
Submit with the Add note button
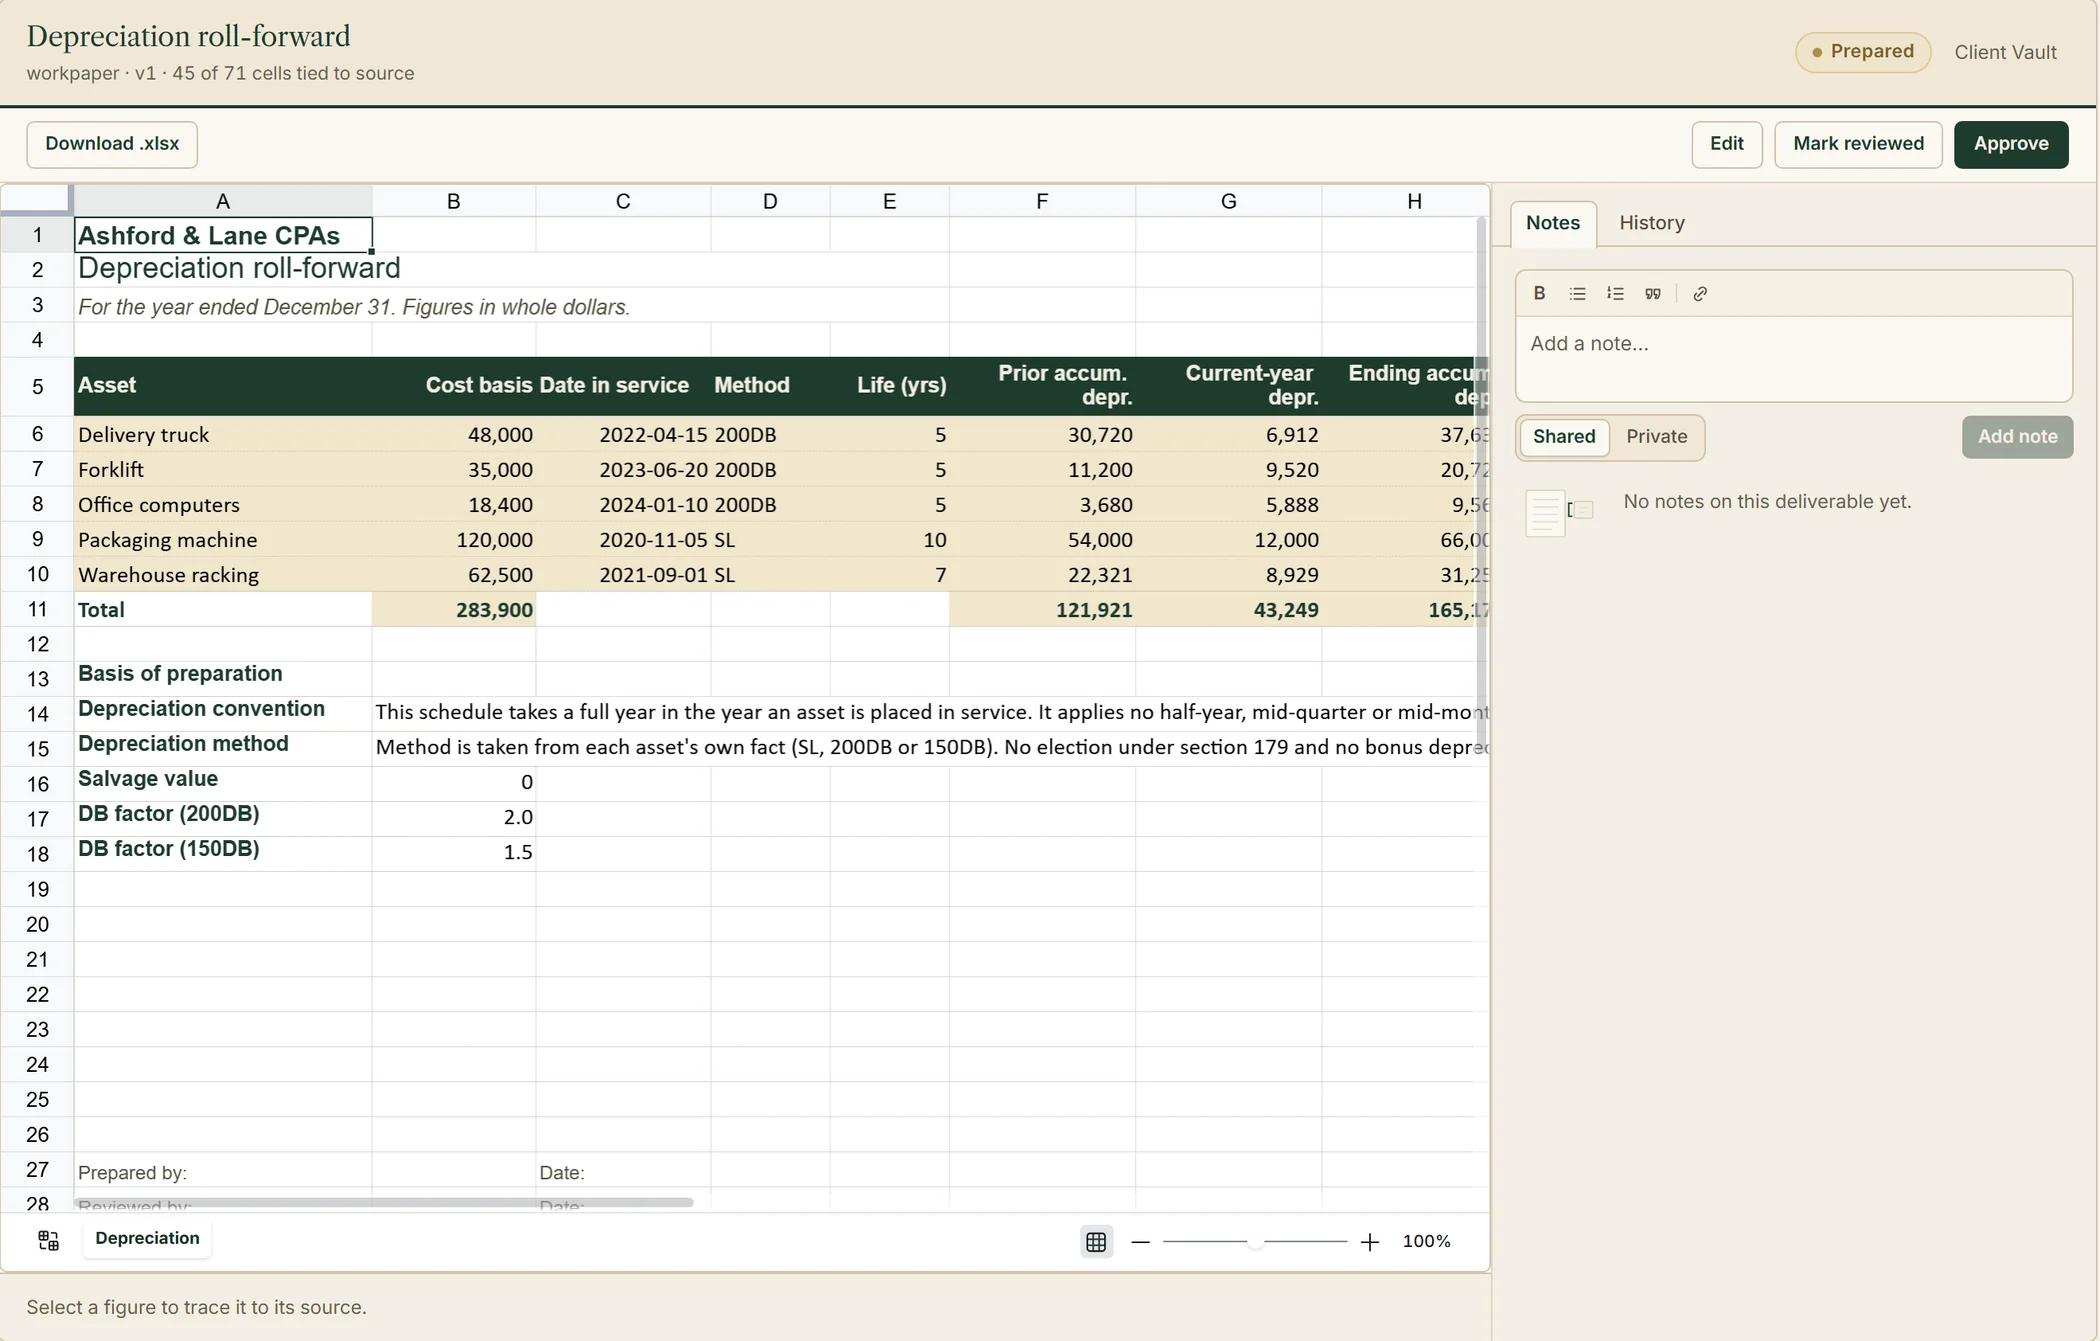[2017, 437]
